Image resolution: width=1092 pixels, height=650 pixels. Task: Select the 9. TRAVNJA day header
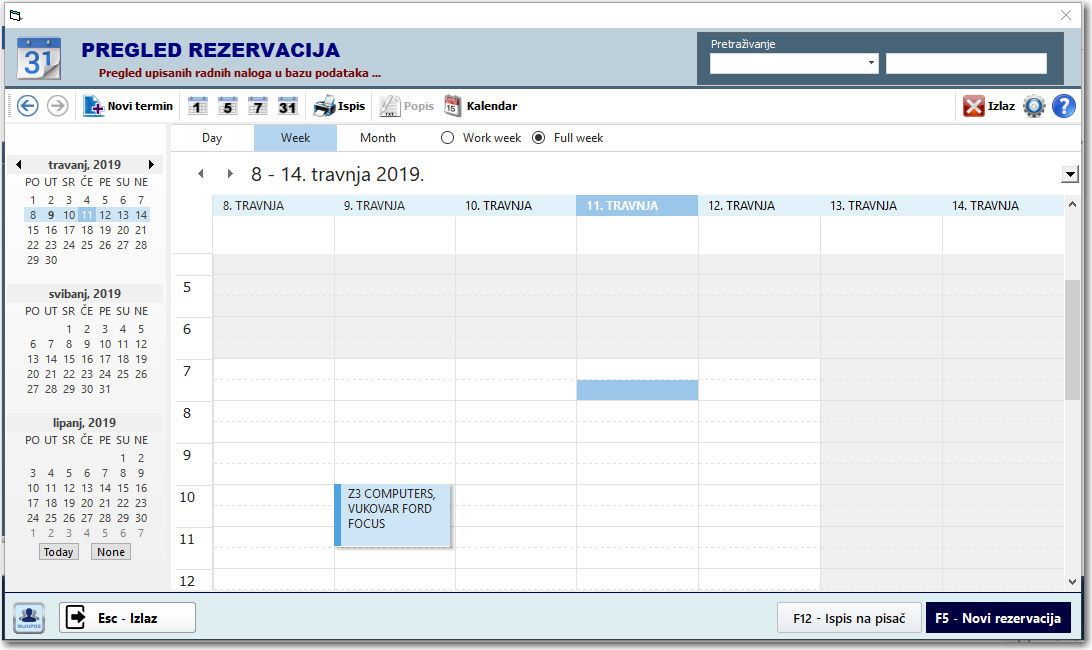[x=395, y=206]
